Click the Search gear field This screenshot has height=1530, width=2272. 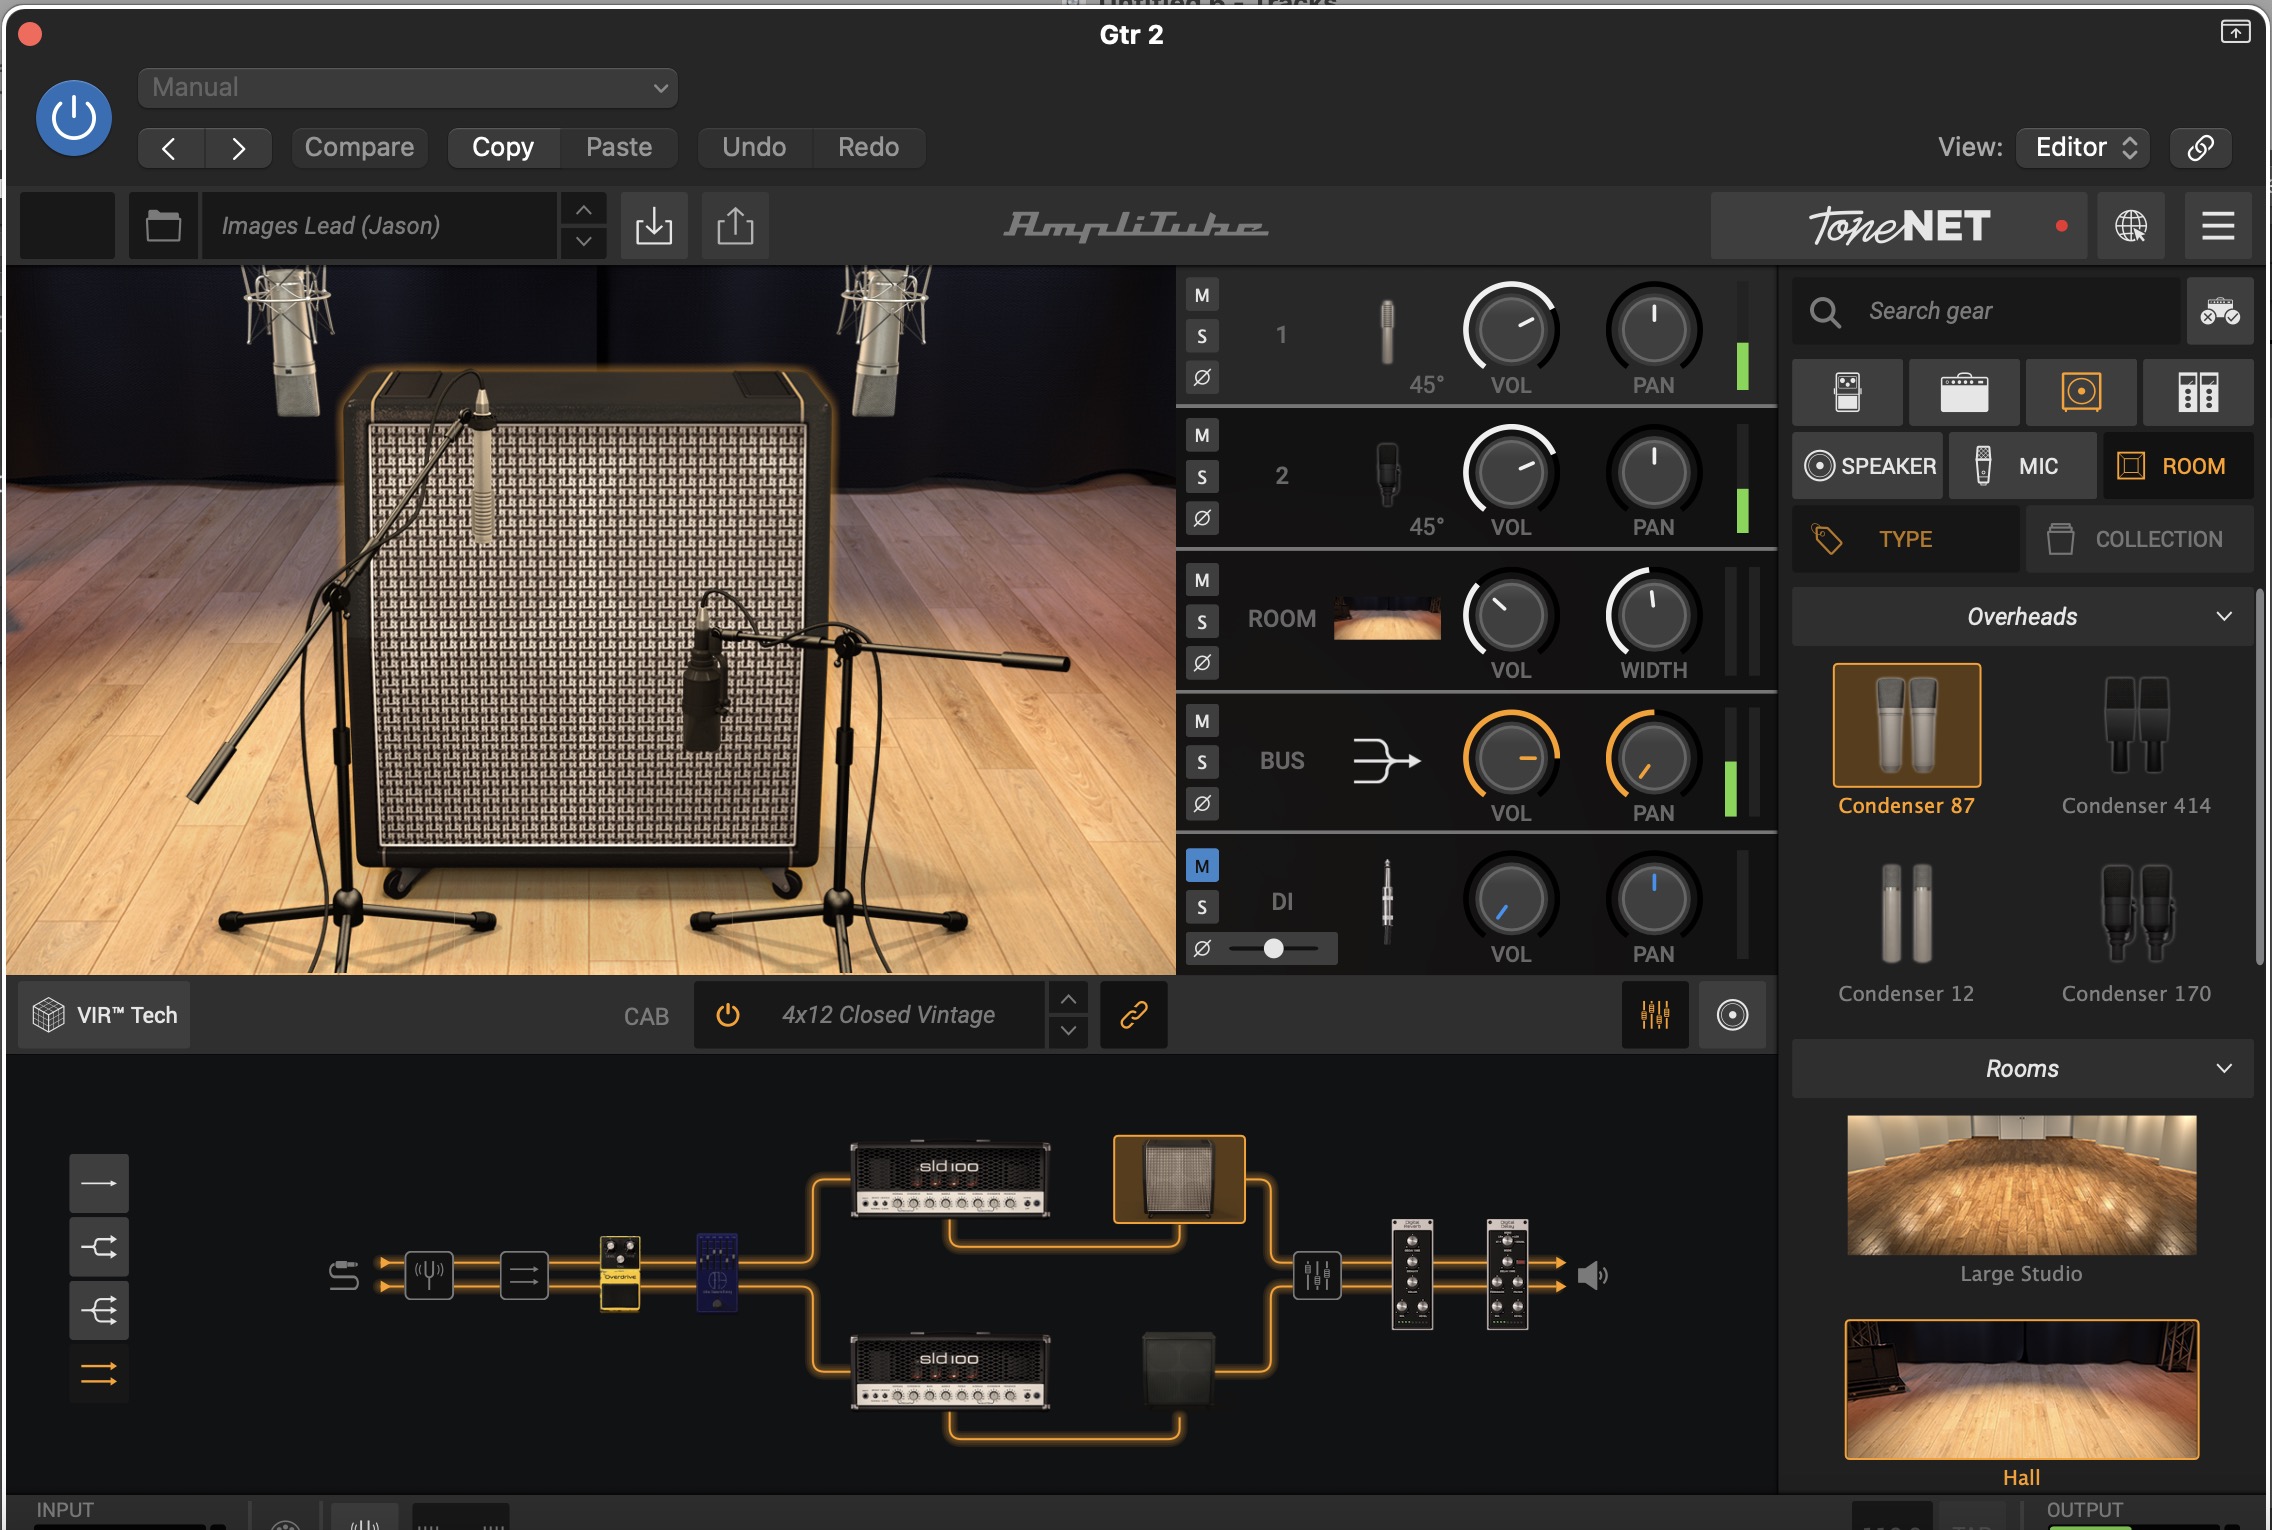(1986, 312)
